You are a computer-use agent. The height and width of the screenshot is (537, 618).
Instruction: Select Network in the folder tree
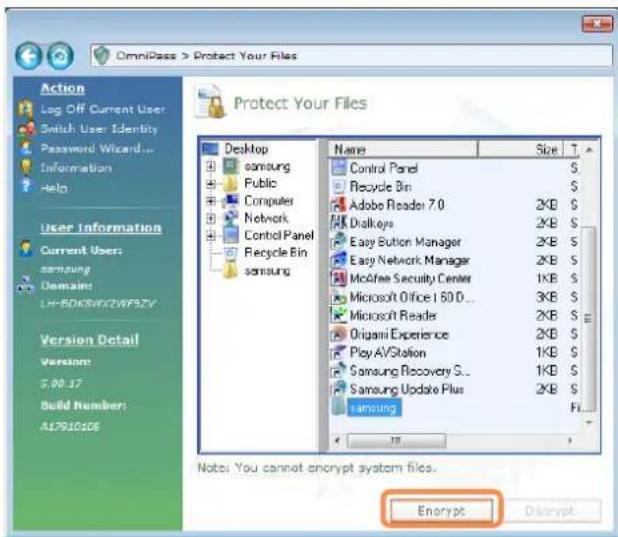[266, 218]
